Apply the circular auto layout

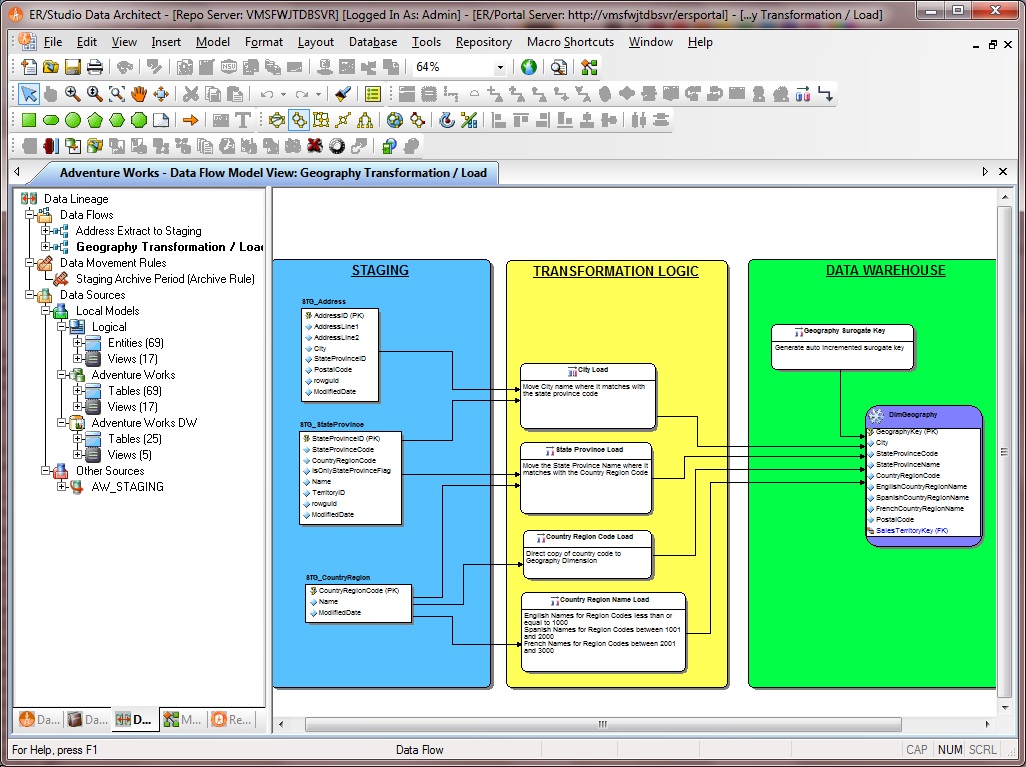277,120
